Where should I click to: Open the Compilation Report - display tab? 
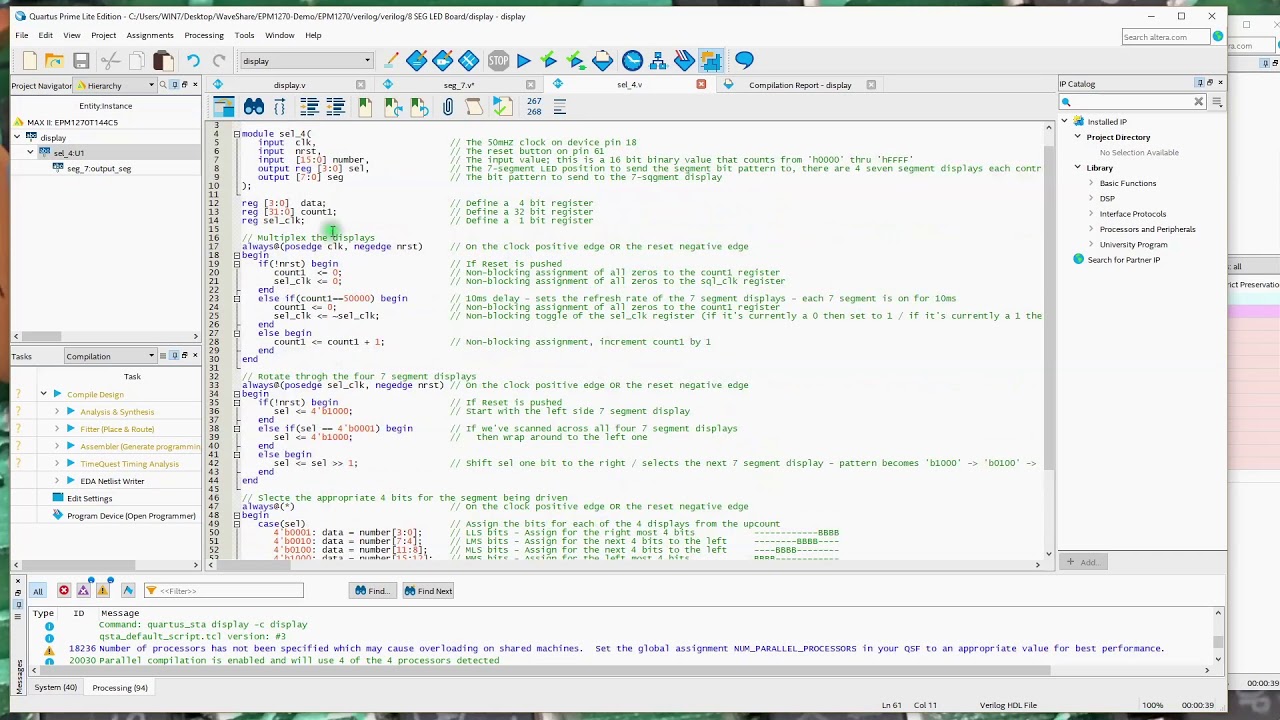point(800,85)
